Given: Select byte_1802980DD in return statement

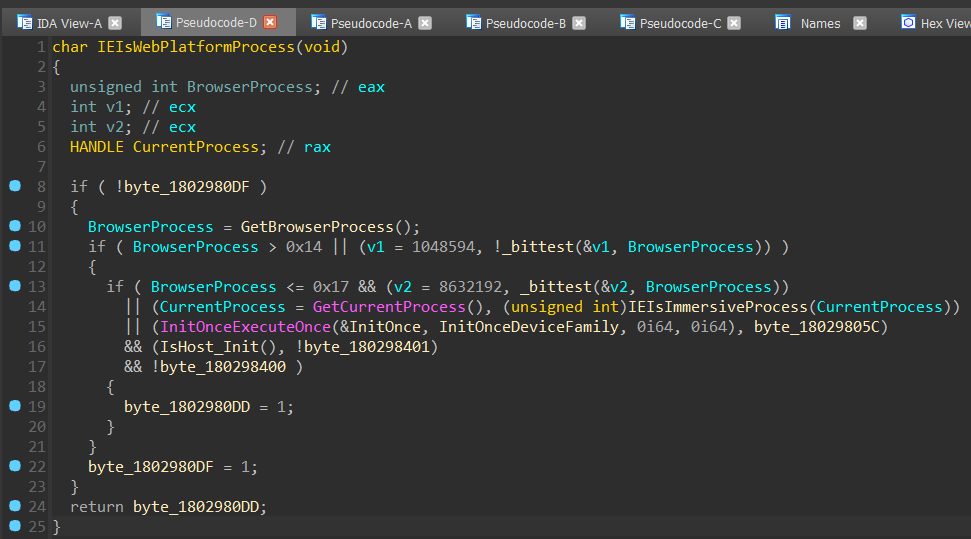Looking at the screenshot, I should pyautogui.click(x=196, y=507).
